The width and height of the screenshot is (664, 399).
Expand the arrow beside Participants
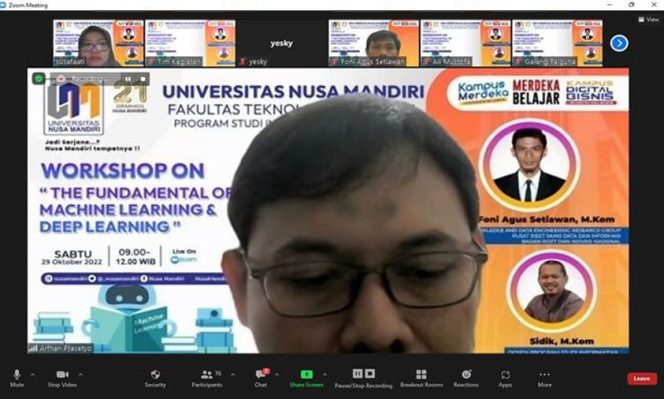tap(232, 374)
